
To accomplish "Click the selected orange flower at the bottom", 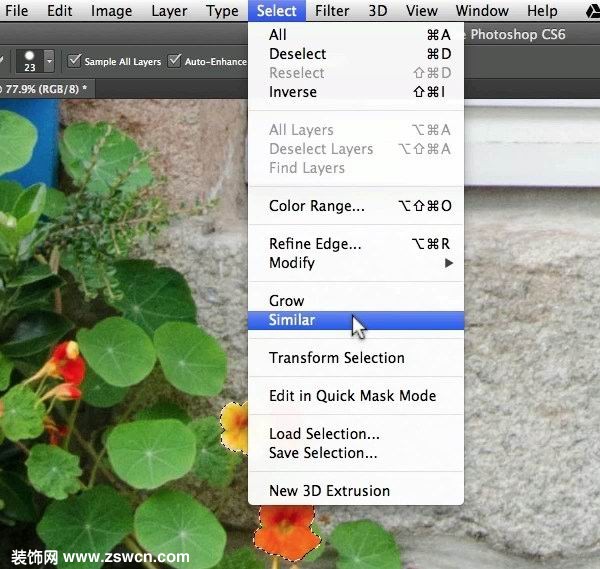I will [286, 532].
